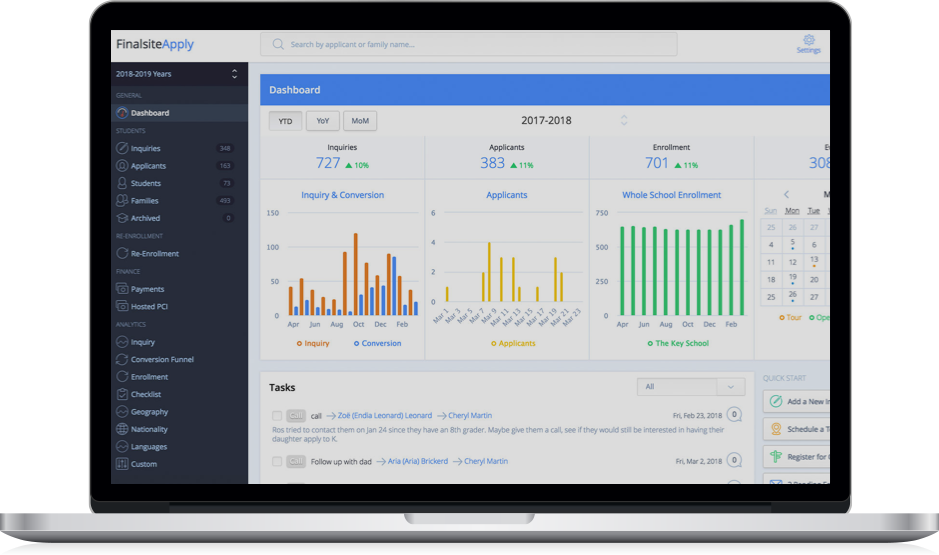This screenshot has width=939, height=555.
Task: Switch to the YoY view tab
Action: click(x=322, y=121)
